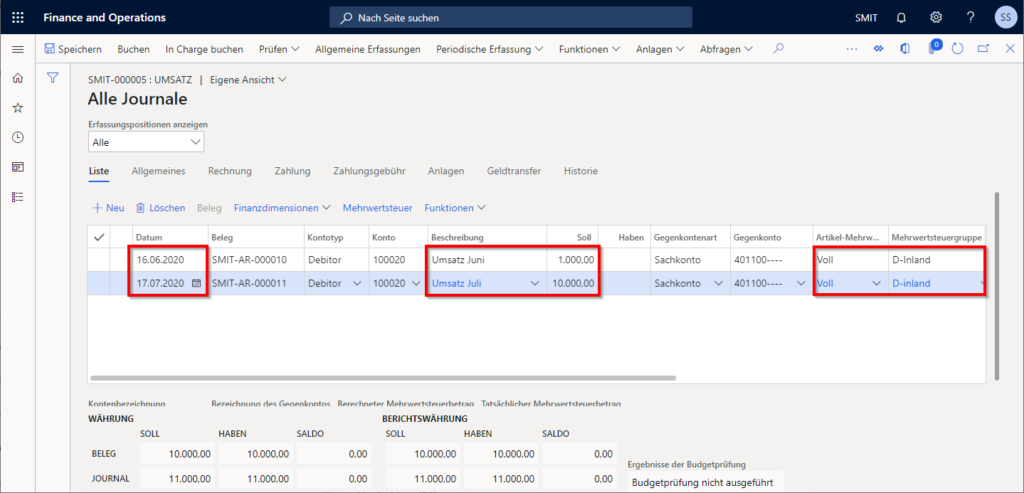Click voucher SMIT-AR-000010
Image resolution: width=1024 pixels, height=493 pixels.
[x=249, y=259]
